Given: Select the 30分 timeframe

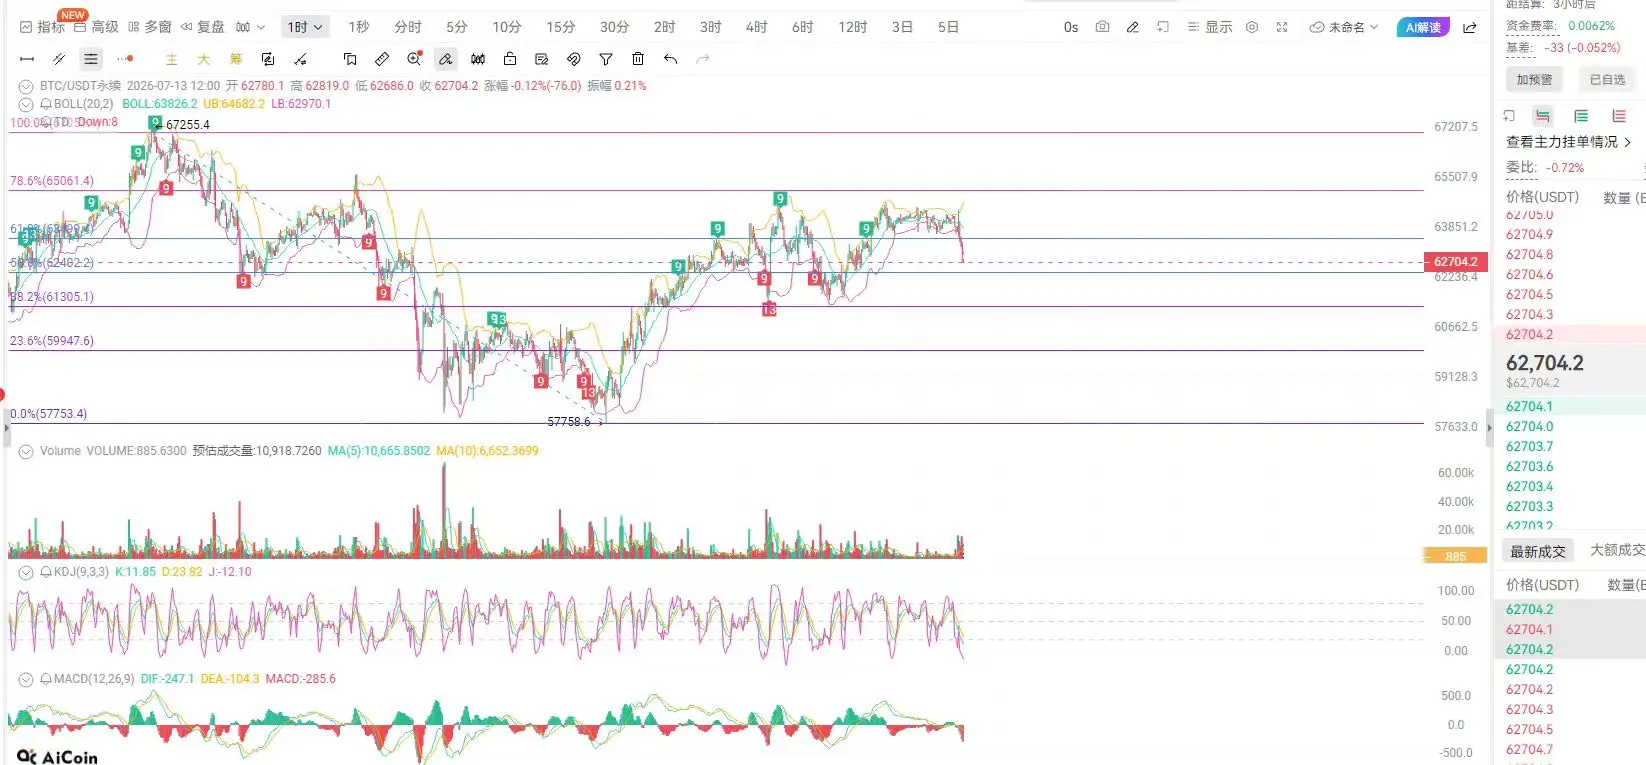Looking at the screenshot, I should (614, 27).
